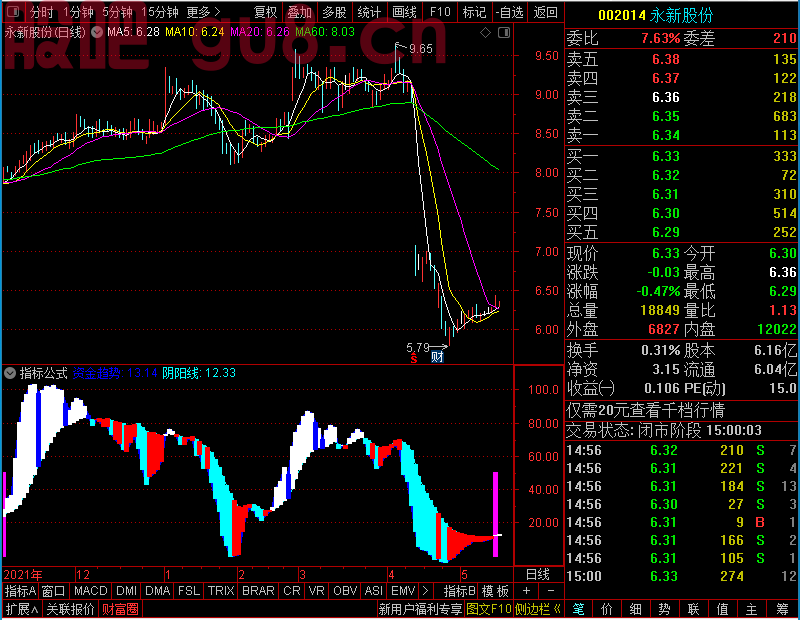The width and height of the screenshot is (800, 620).
Task: Select 笔 tick tab in sidebar
Action: click(x=579, y=609)
